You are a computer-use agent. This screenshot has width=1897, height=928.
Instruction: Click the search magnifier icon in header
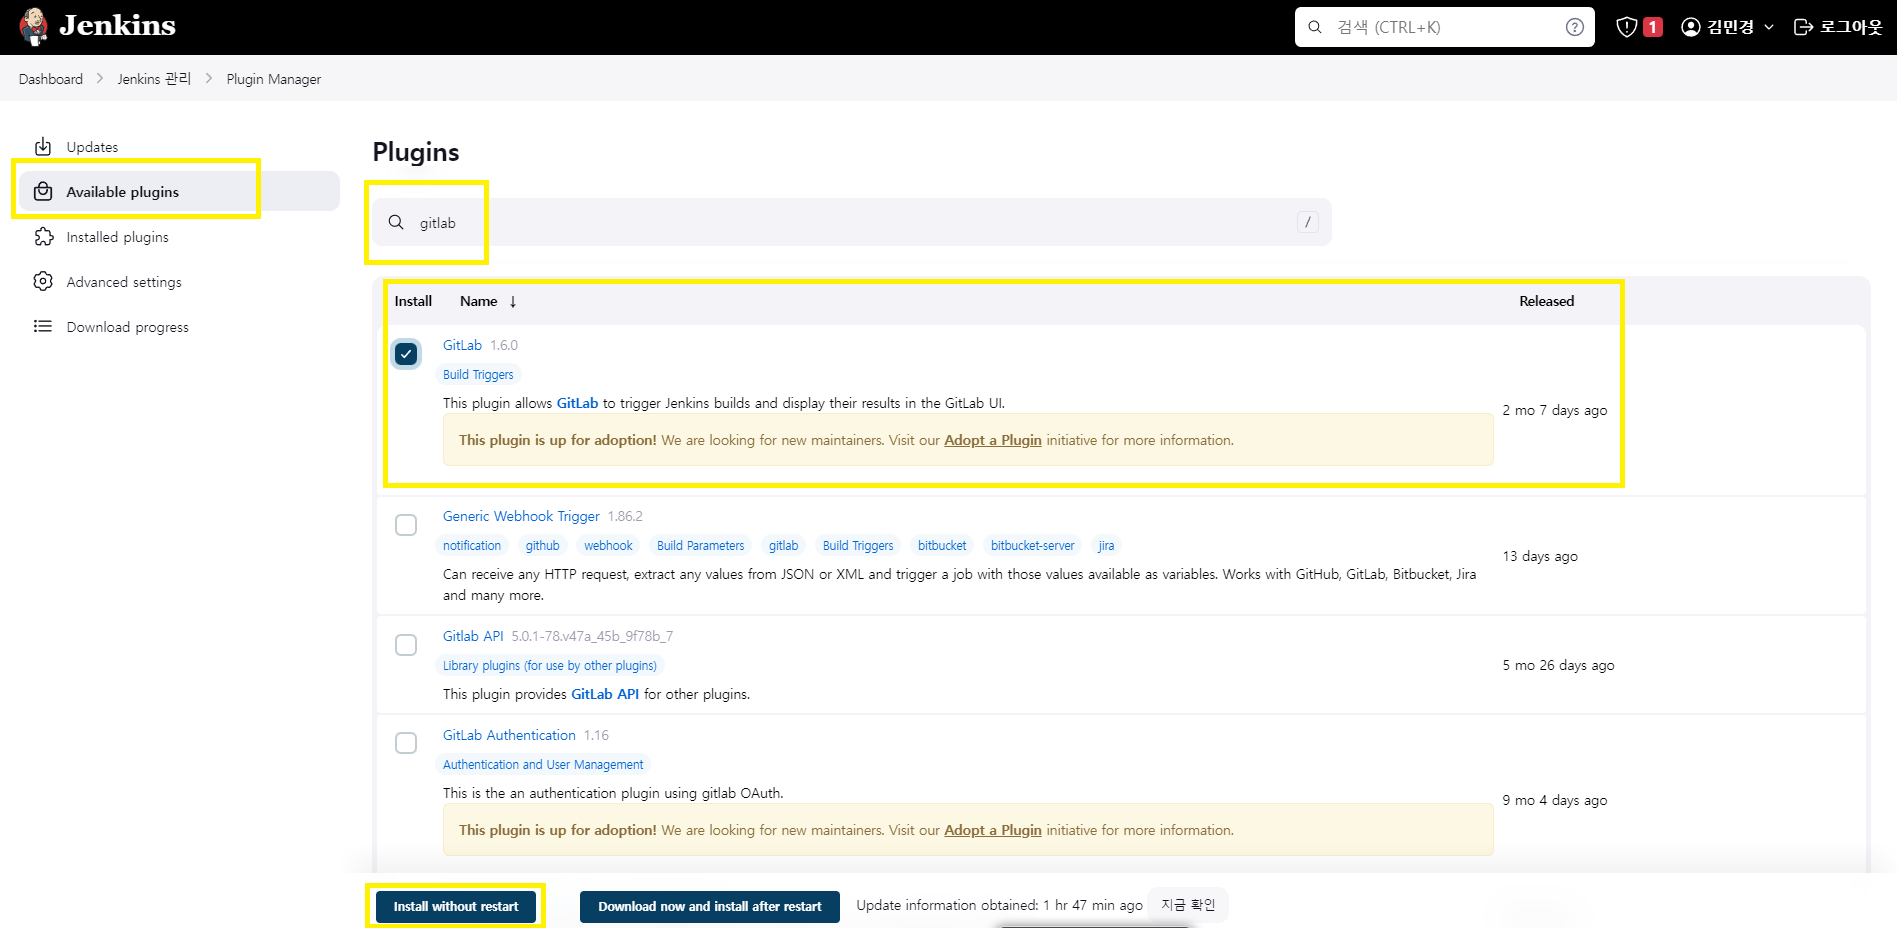tap(1315, 27)
